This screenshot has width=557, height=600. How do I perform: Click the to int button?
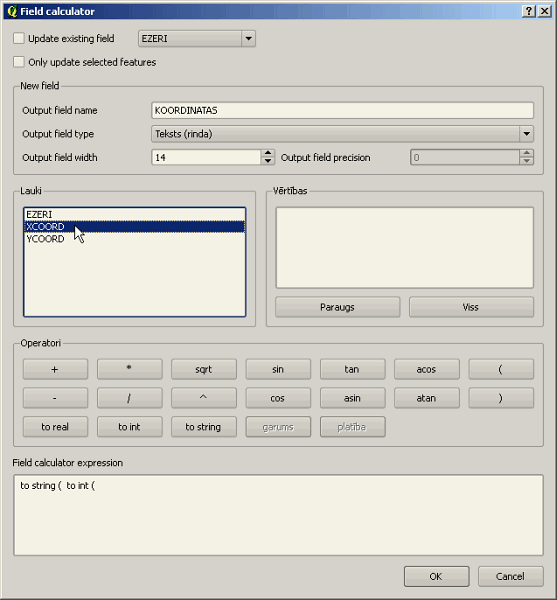pyautogui.click(x=129, y=427)
